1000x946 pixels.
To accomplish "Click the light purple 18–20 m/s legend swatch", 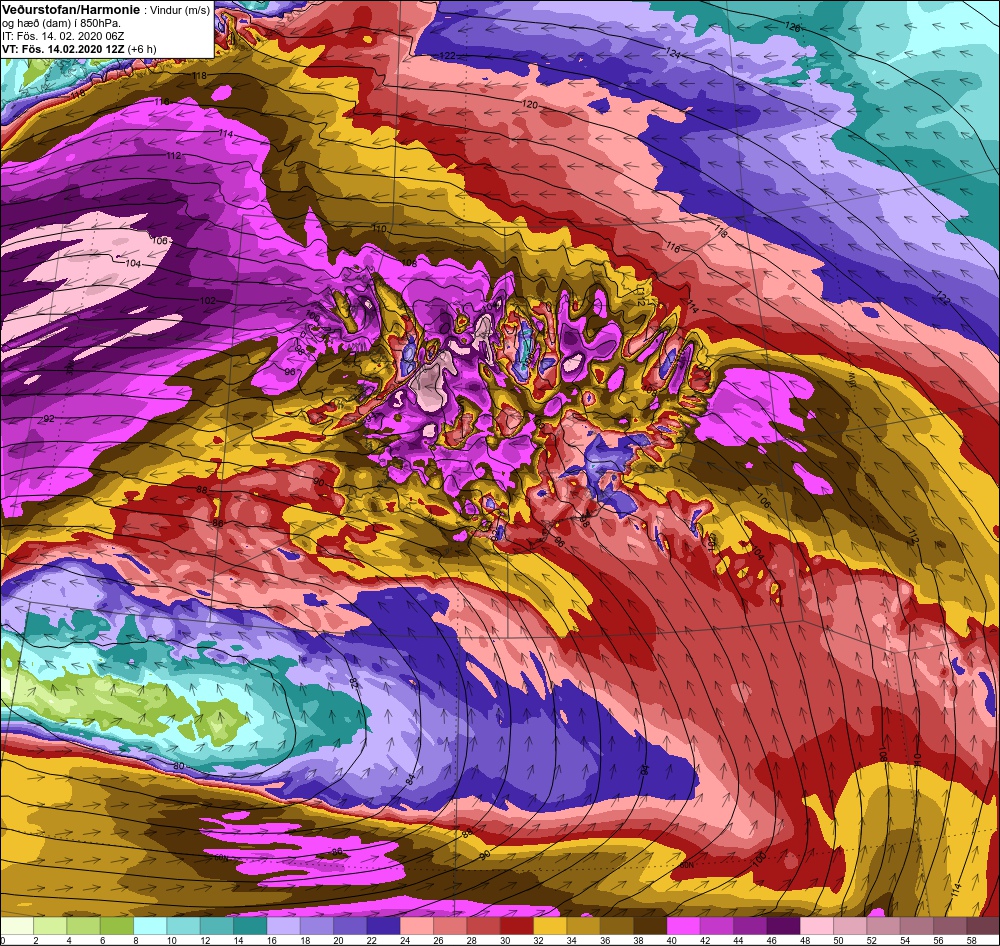I will (316, 925).
